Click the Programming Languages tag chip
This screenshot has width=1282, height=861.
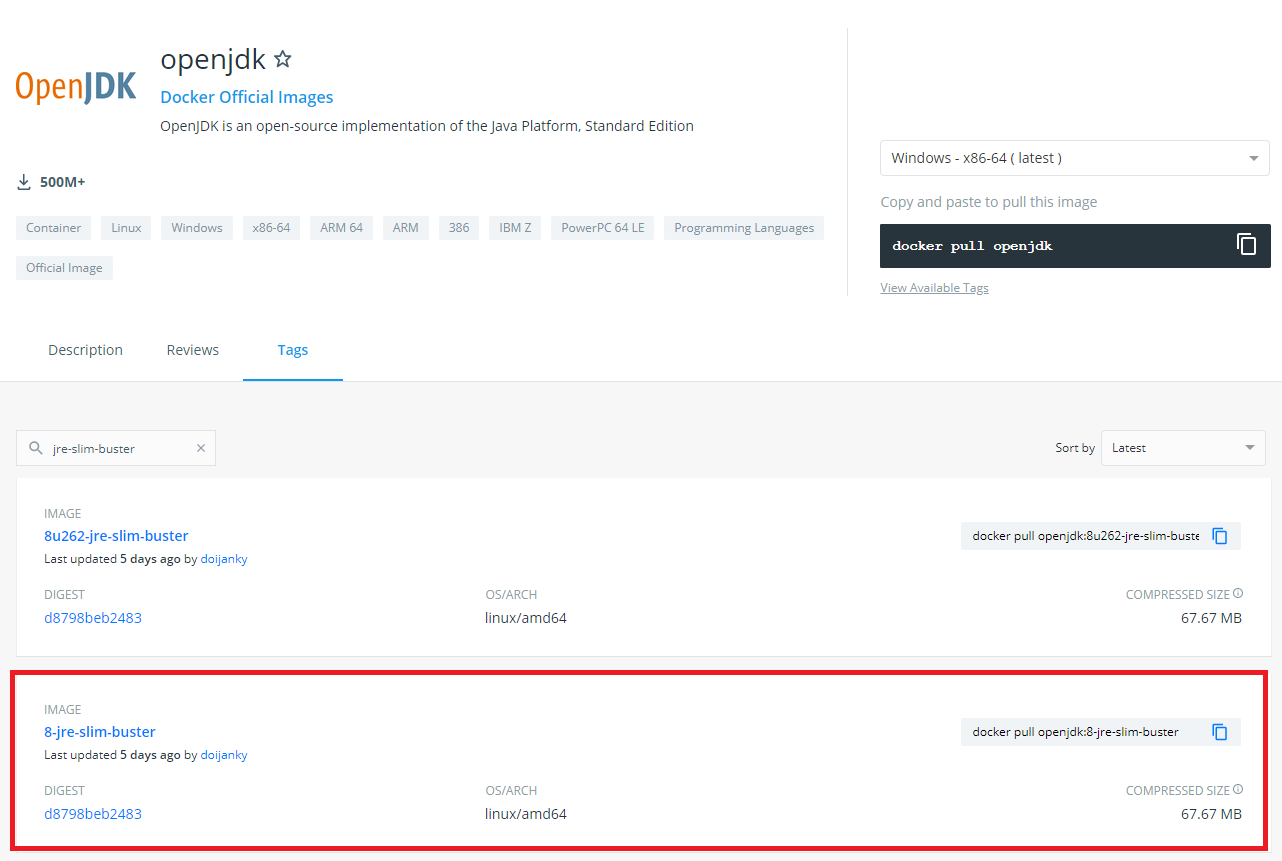pyautogui.click(x=744, y=228)
